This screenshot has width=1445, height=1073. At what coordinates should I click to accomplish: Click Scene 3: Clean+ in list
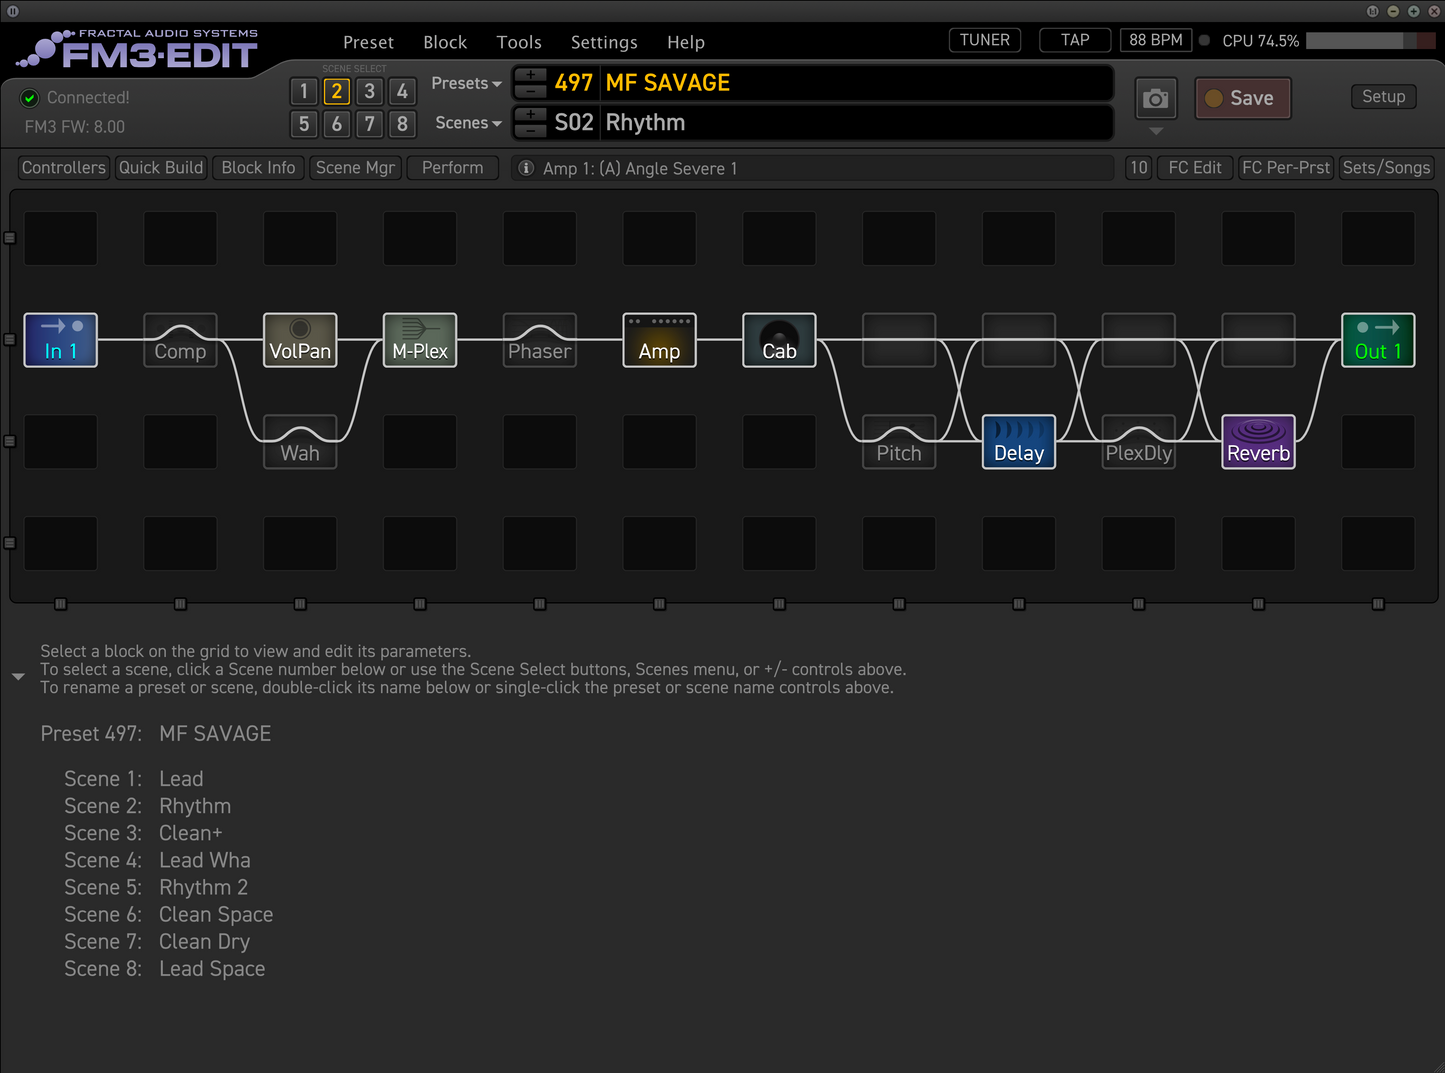pyautogui.click(x=143, y=833)
